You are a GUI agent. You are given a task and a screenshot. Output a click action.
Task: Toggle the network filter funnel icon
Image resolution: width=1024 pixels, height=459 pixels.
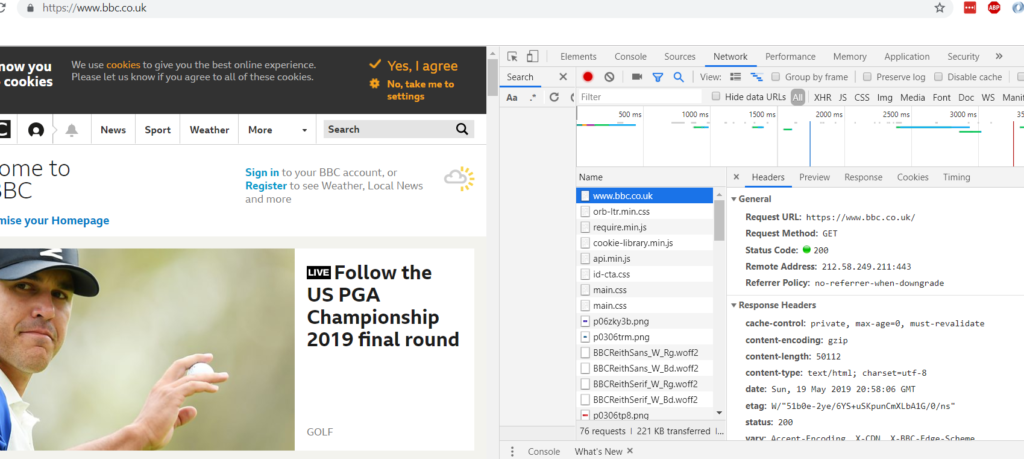pos(658,77)
